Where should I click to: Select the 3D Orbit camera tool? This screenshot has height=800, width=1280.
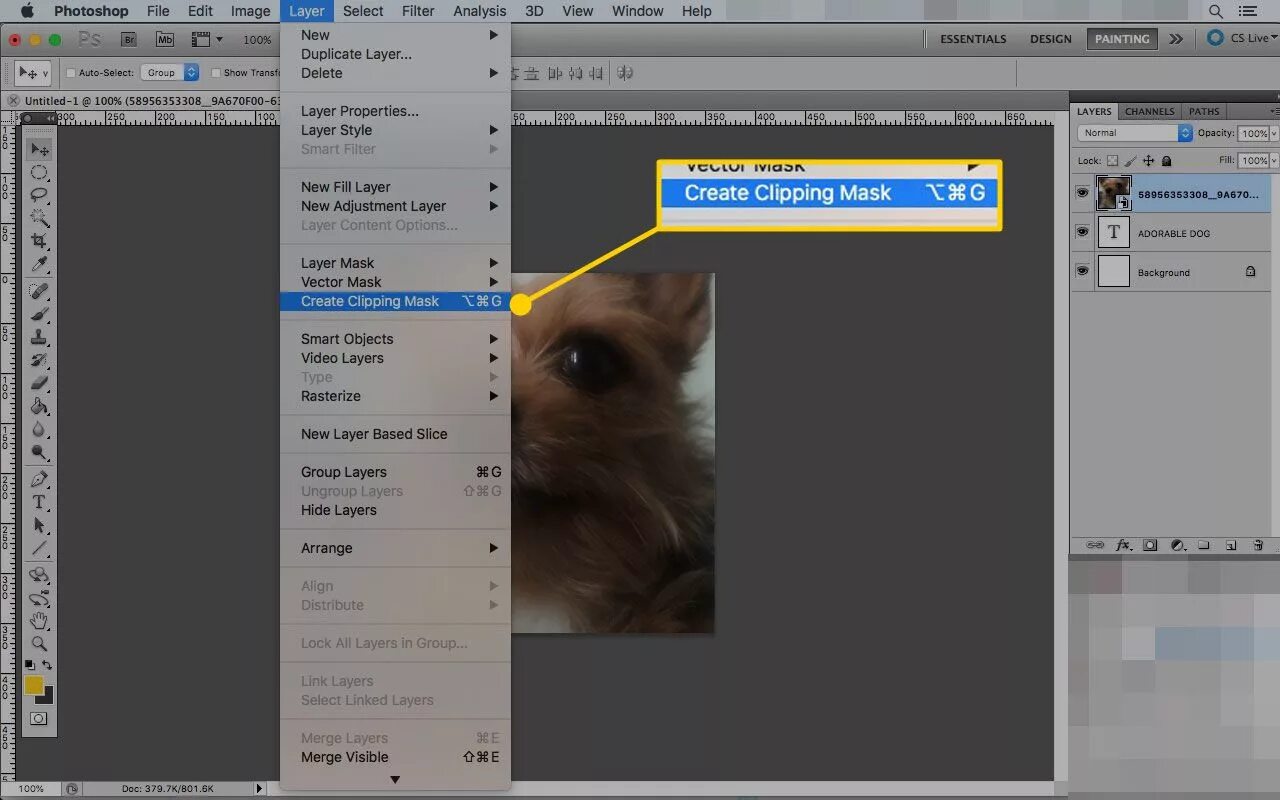pyautogui.click(x=39, y=598)
